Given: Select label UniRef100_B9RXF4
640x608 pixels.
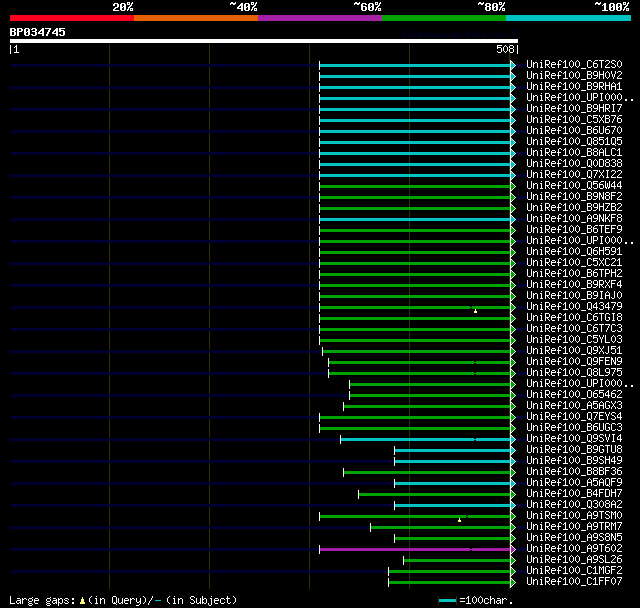Looking at the screenshot, I should click(x=574, y=285).
